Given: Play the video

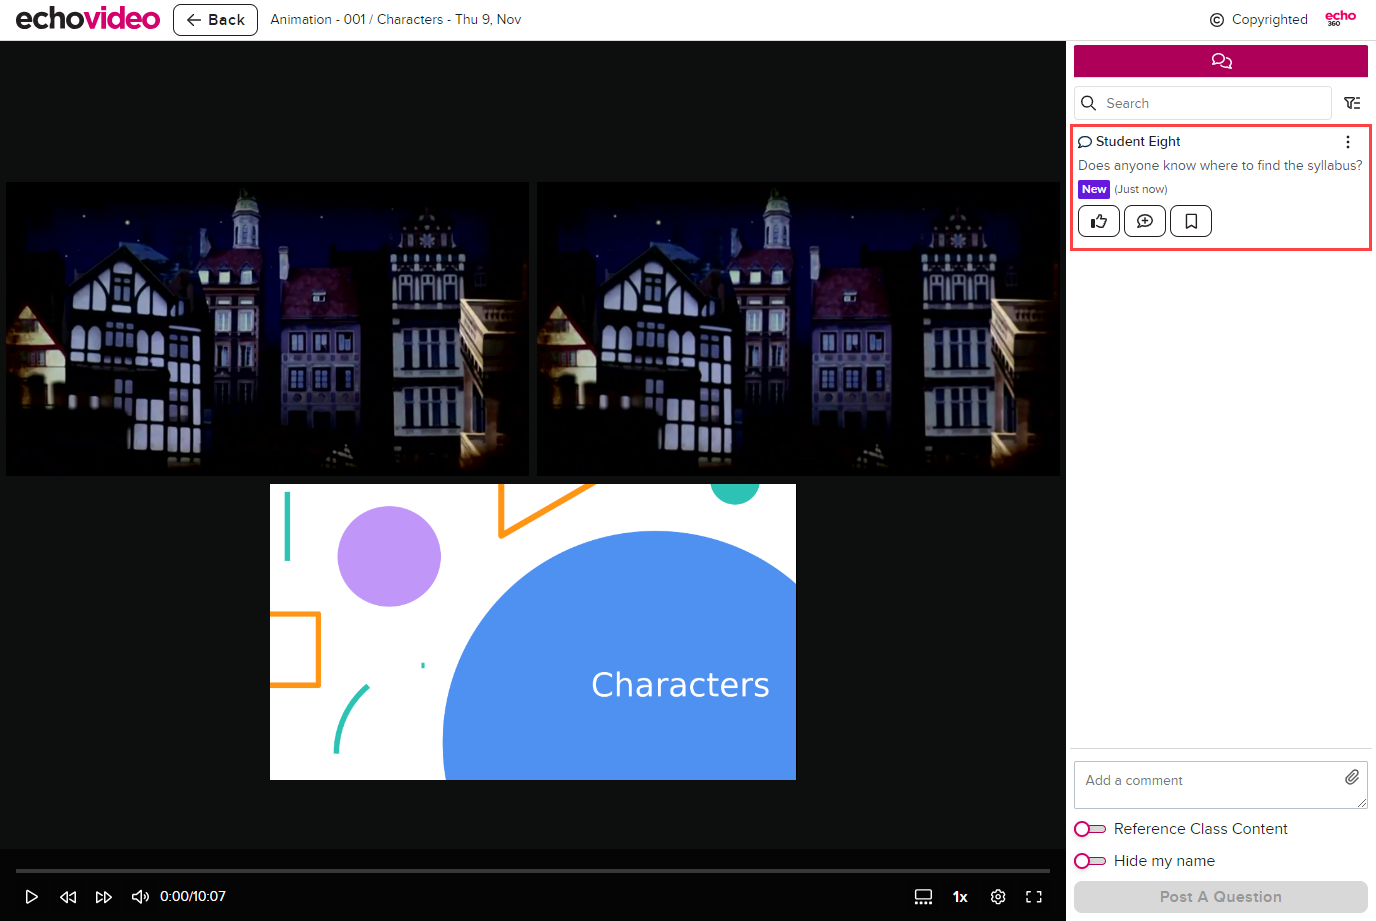Looking at the screenshot, I should pos(32,897).
